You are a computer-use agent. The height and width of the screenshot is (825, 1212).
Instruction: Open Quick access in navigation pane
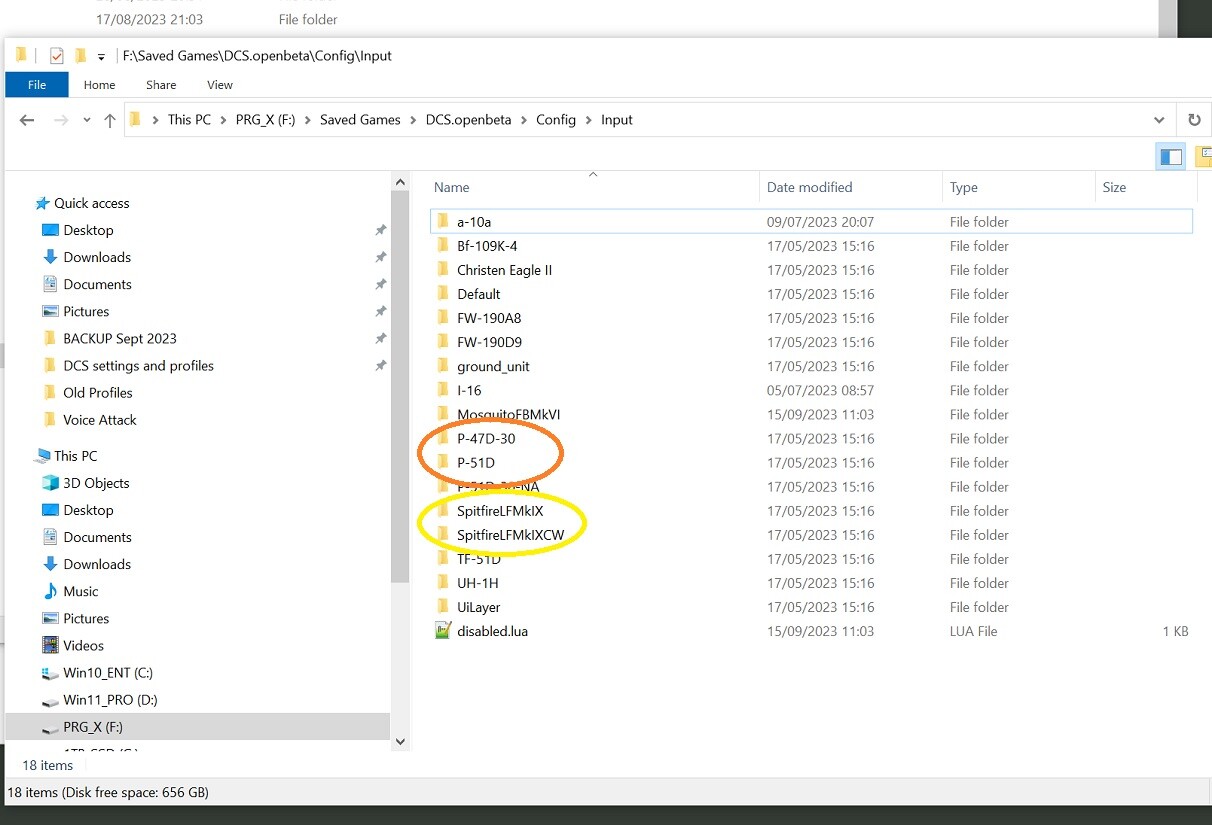(x=91, y=203)
